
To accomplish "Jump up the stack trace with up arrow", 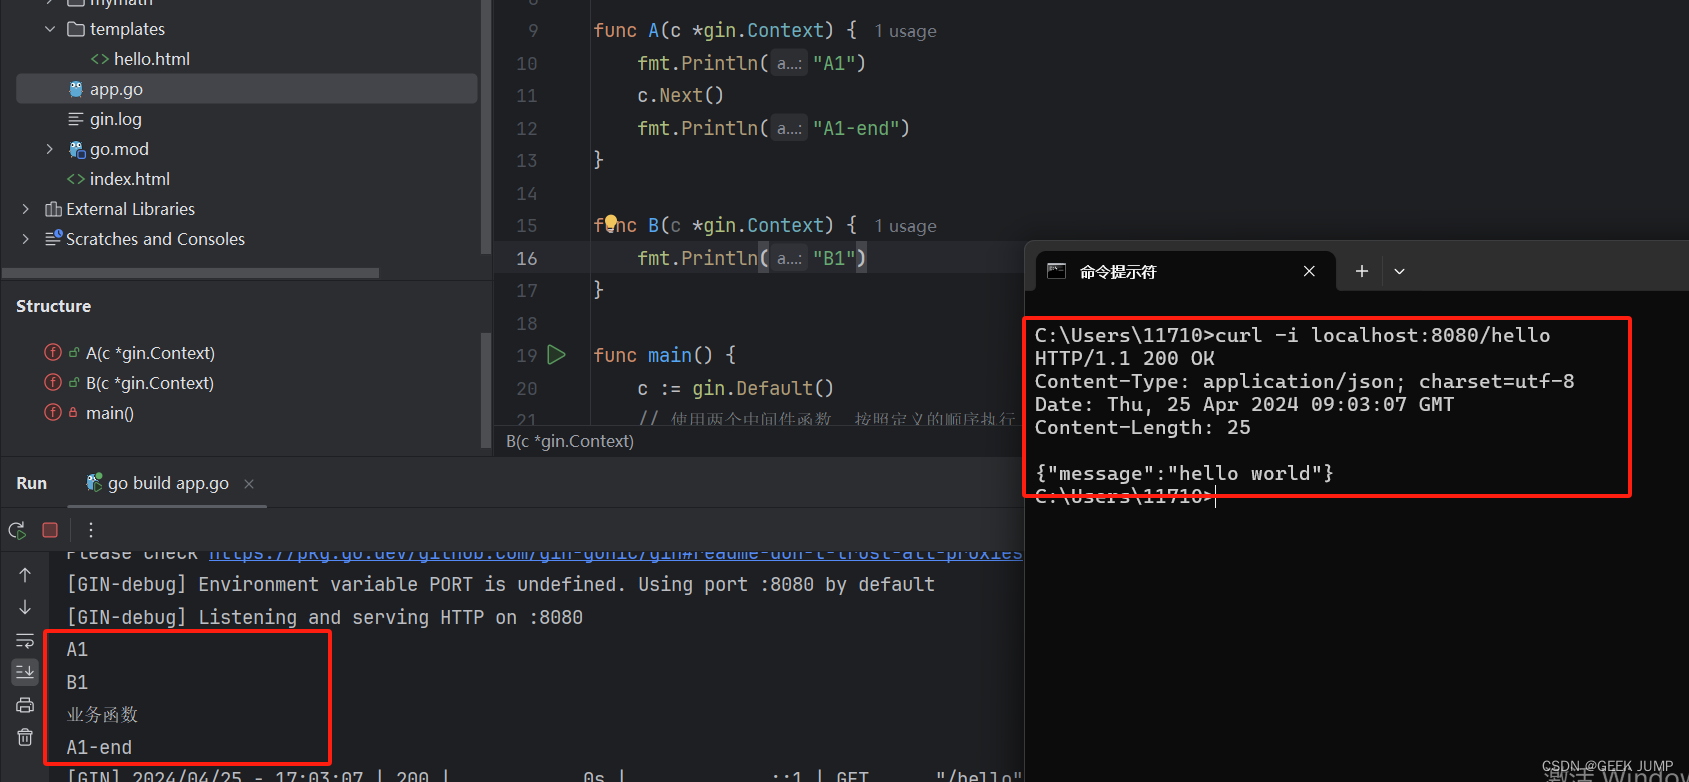I will point(25,575).
